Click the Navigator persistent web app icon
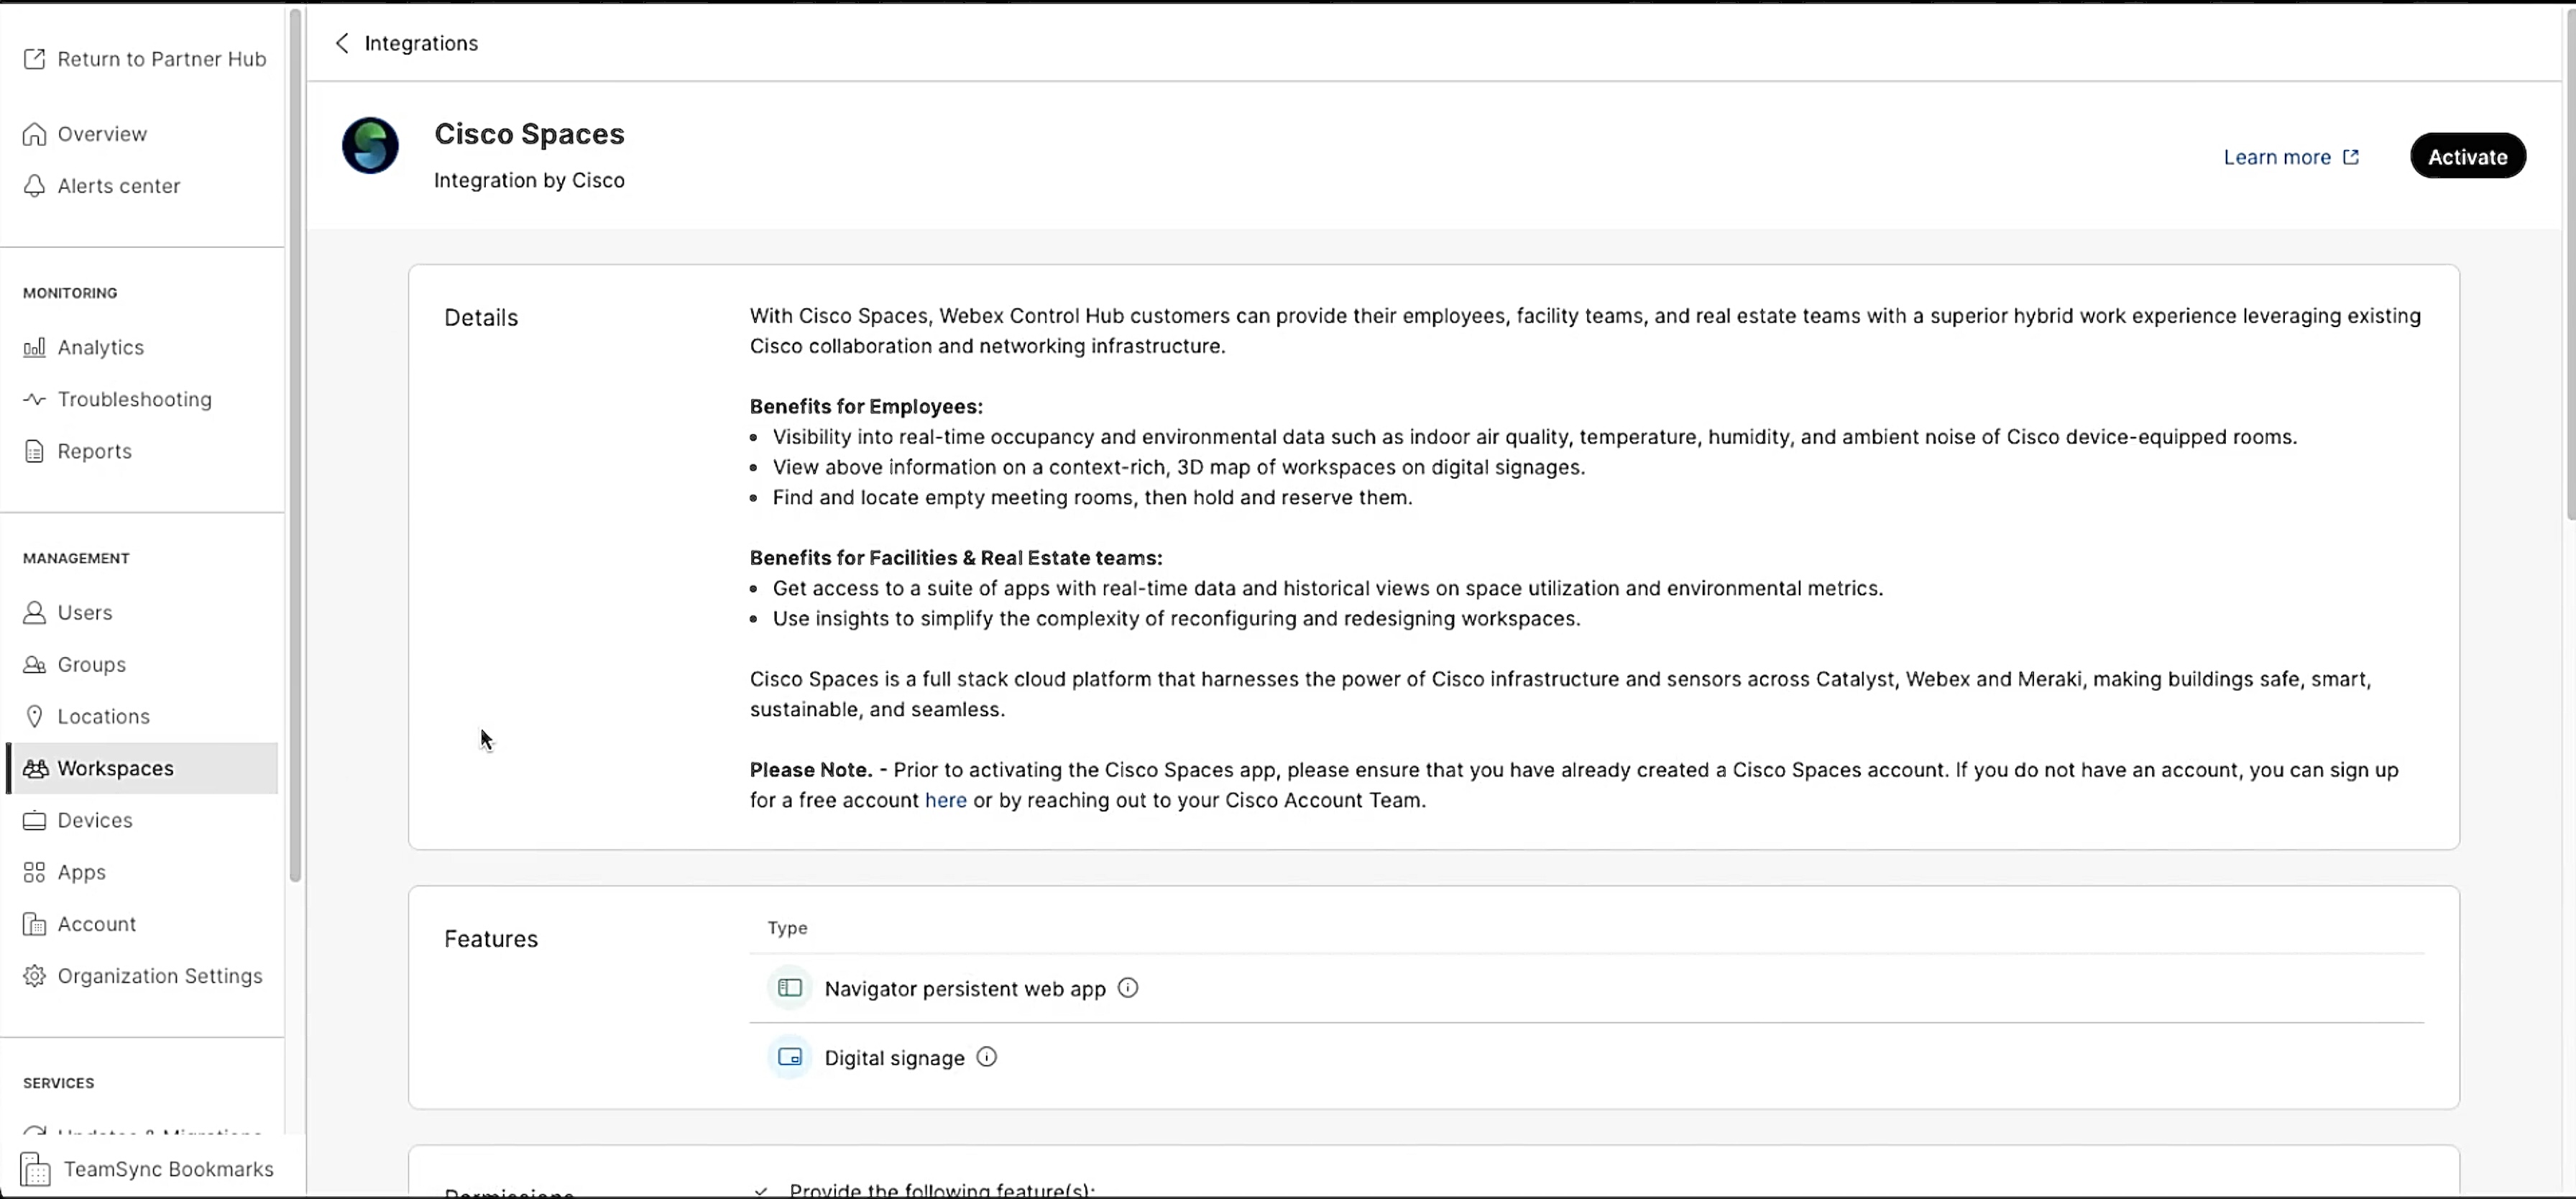This screenshot has height=1199, width=2576. point(790,988)
